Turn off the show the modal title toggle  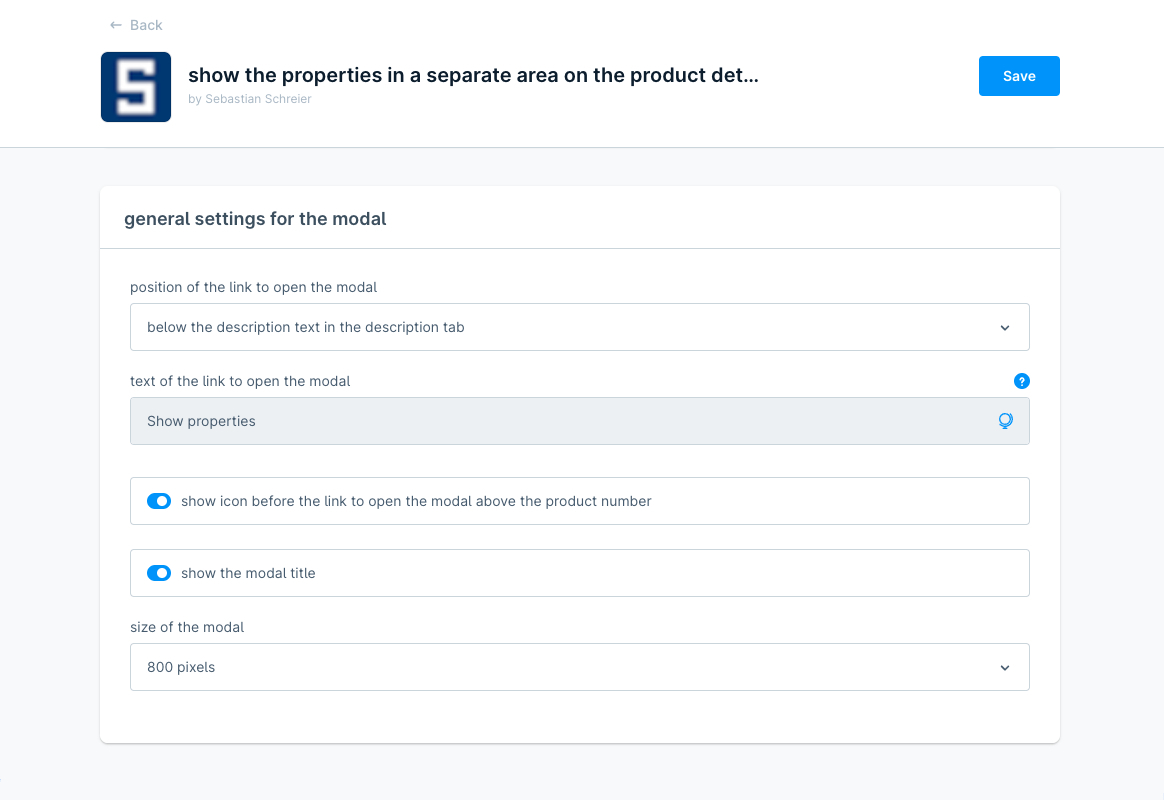click(159, 573)
